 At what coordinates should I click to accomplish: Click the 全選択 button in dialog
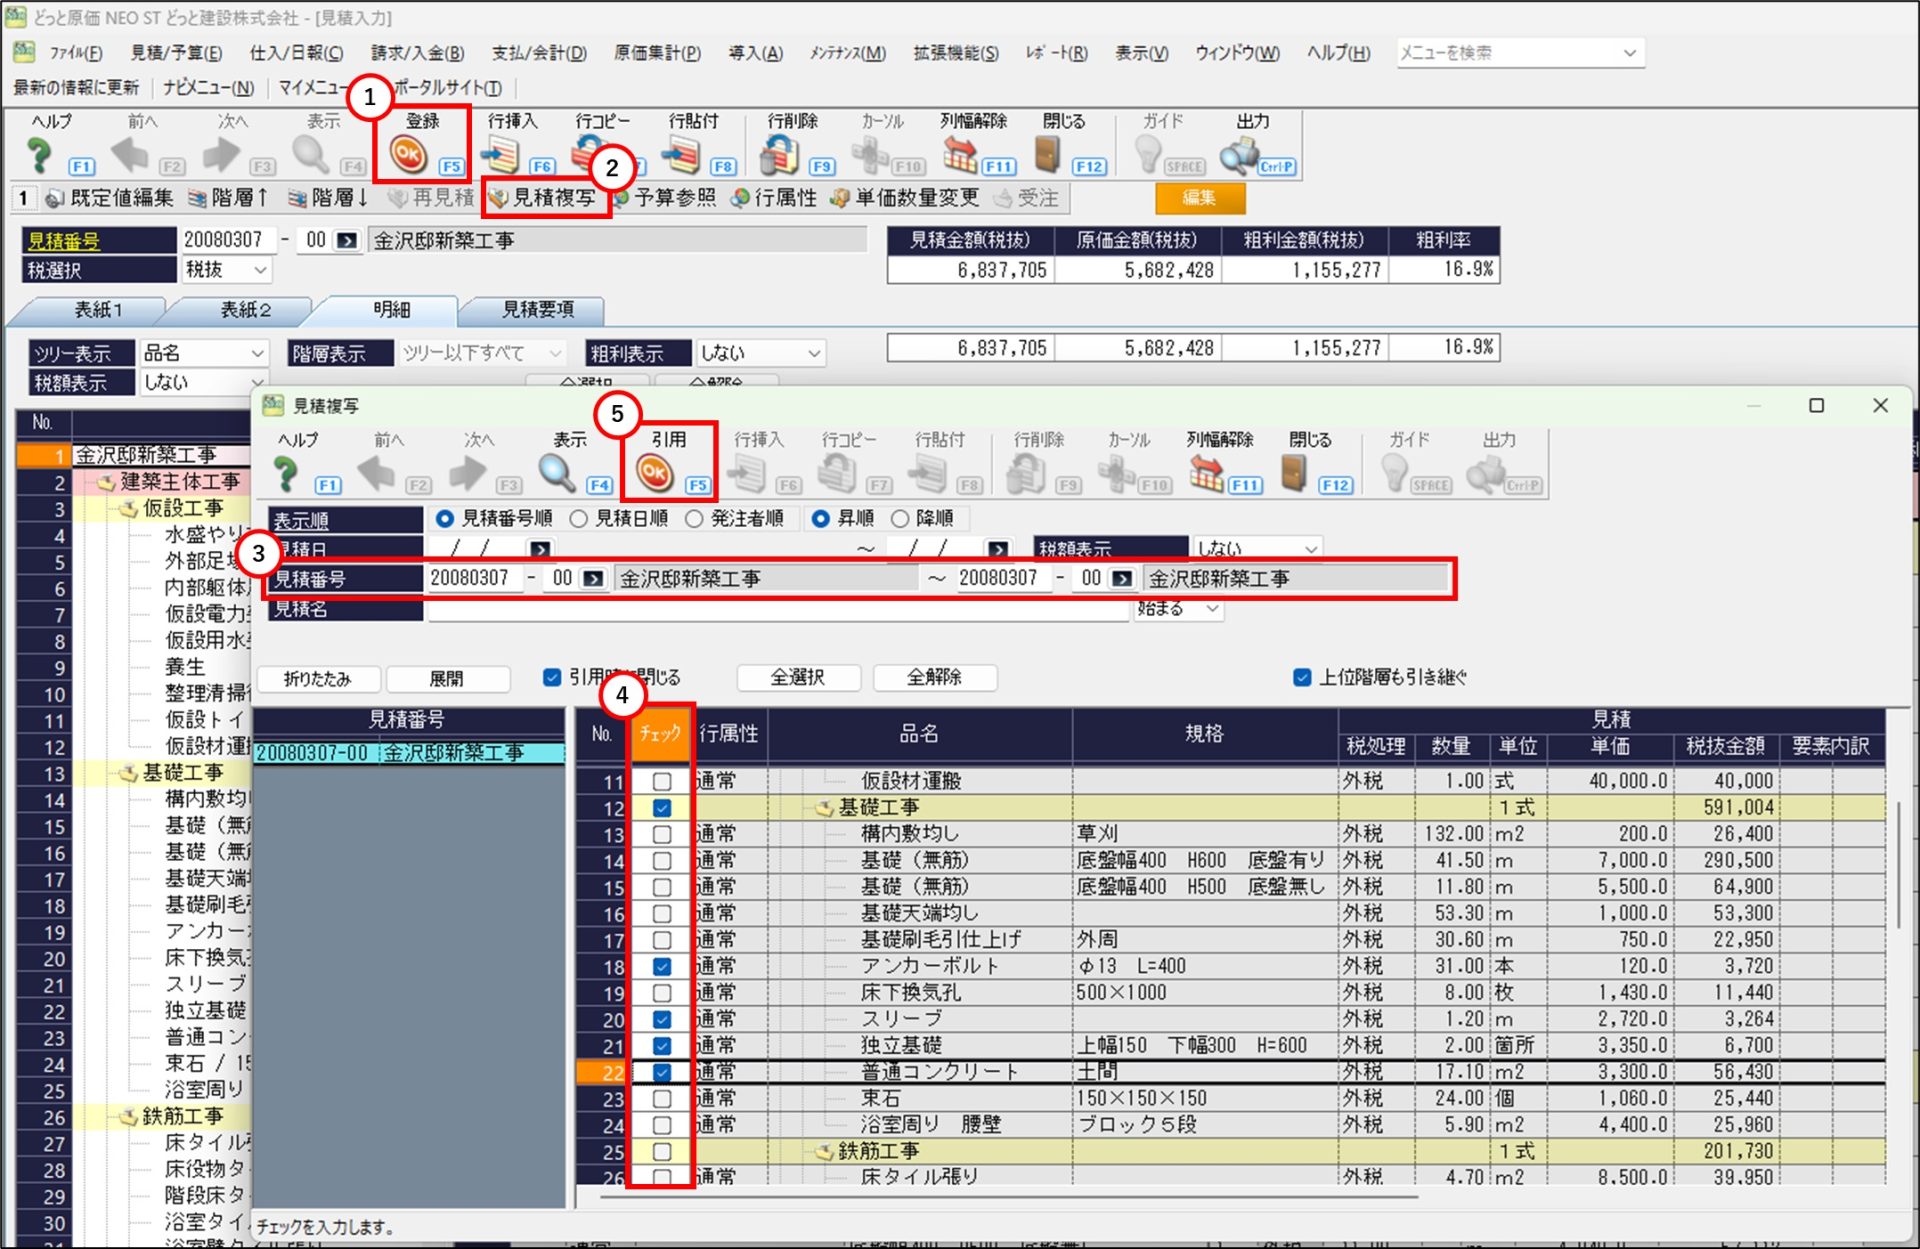(797, 677)
